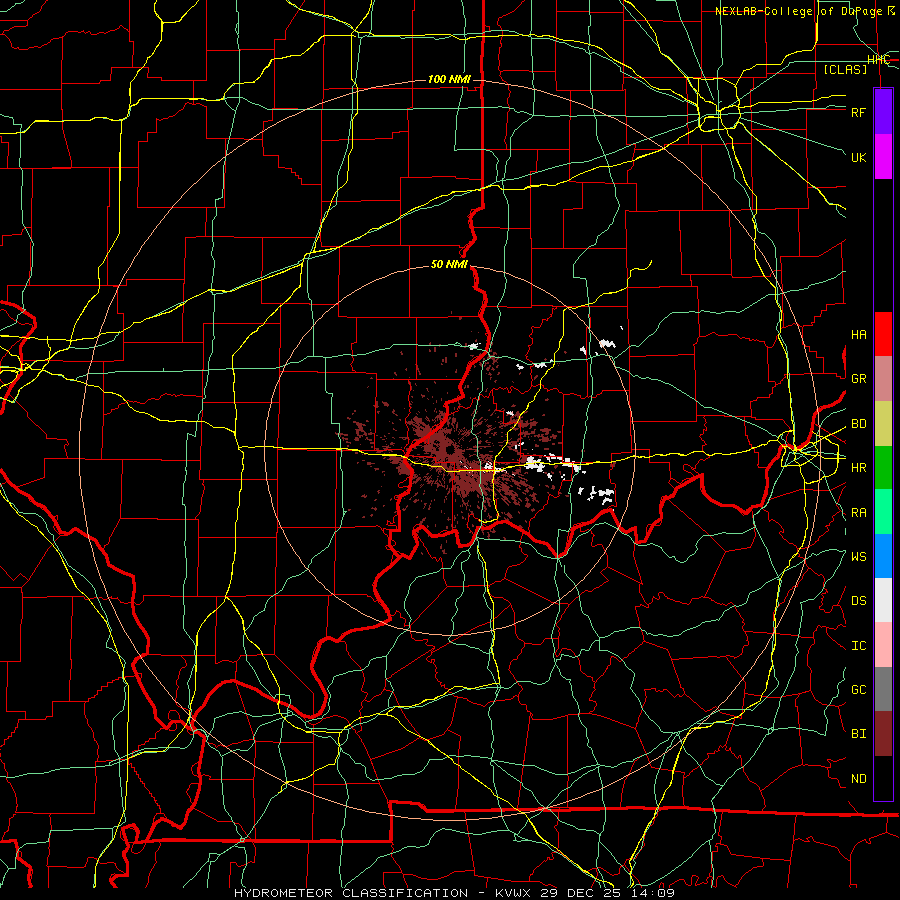
Task: Click the DS legend label
Action: tap(858, 601)
